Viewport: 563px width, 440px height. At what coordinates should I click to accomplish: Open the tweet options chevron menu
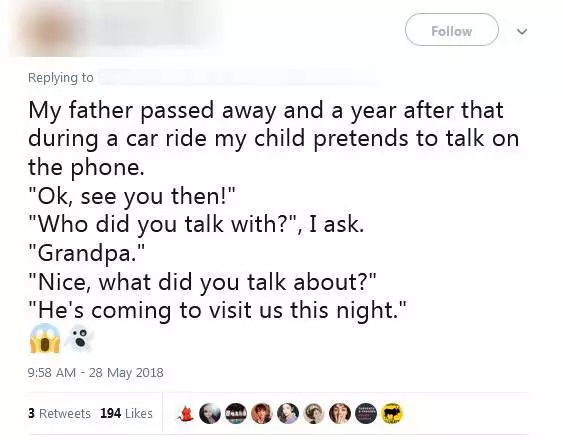(522, 31)
